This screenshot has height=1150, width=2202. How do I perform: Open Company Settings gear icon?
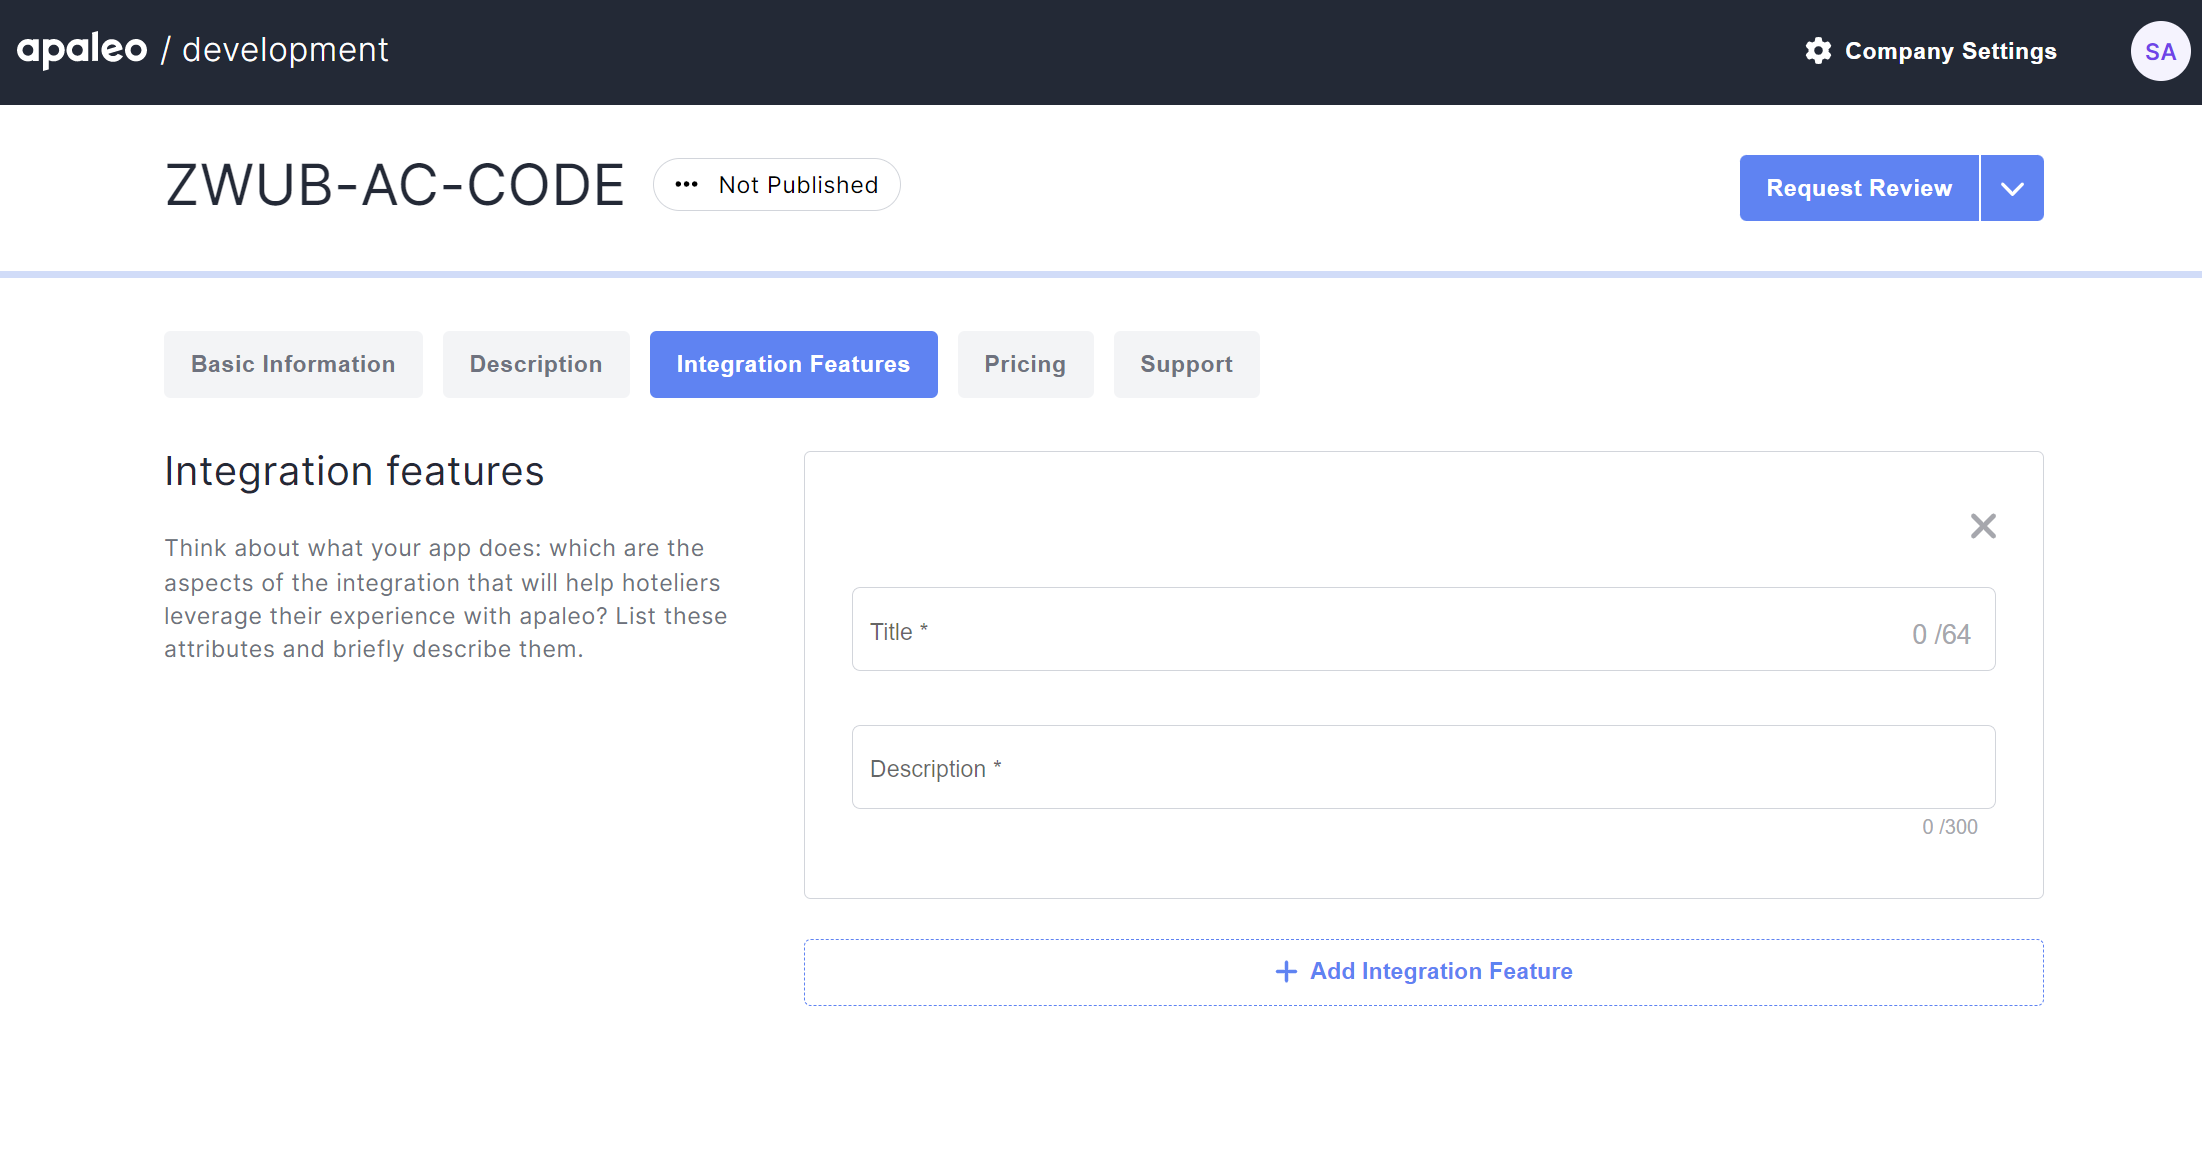(x=1818, y=51)
